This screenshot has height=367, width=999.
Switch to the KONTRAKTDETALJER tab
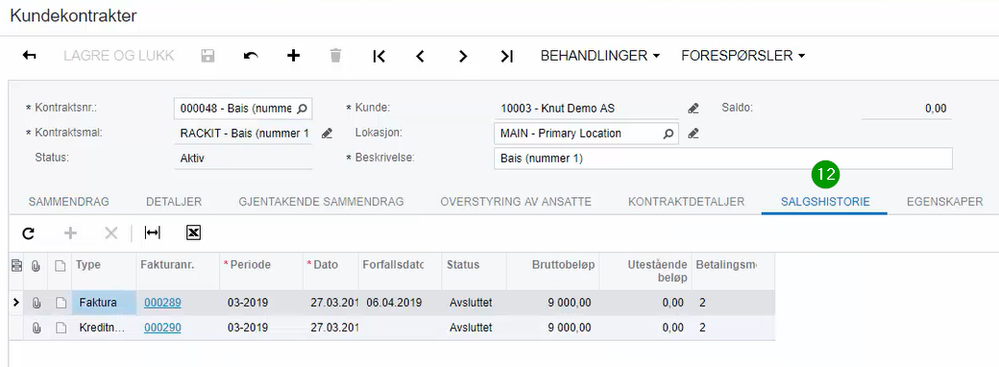click(x=686, y=202)
